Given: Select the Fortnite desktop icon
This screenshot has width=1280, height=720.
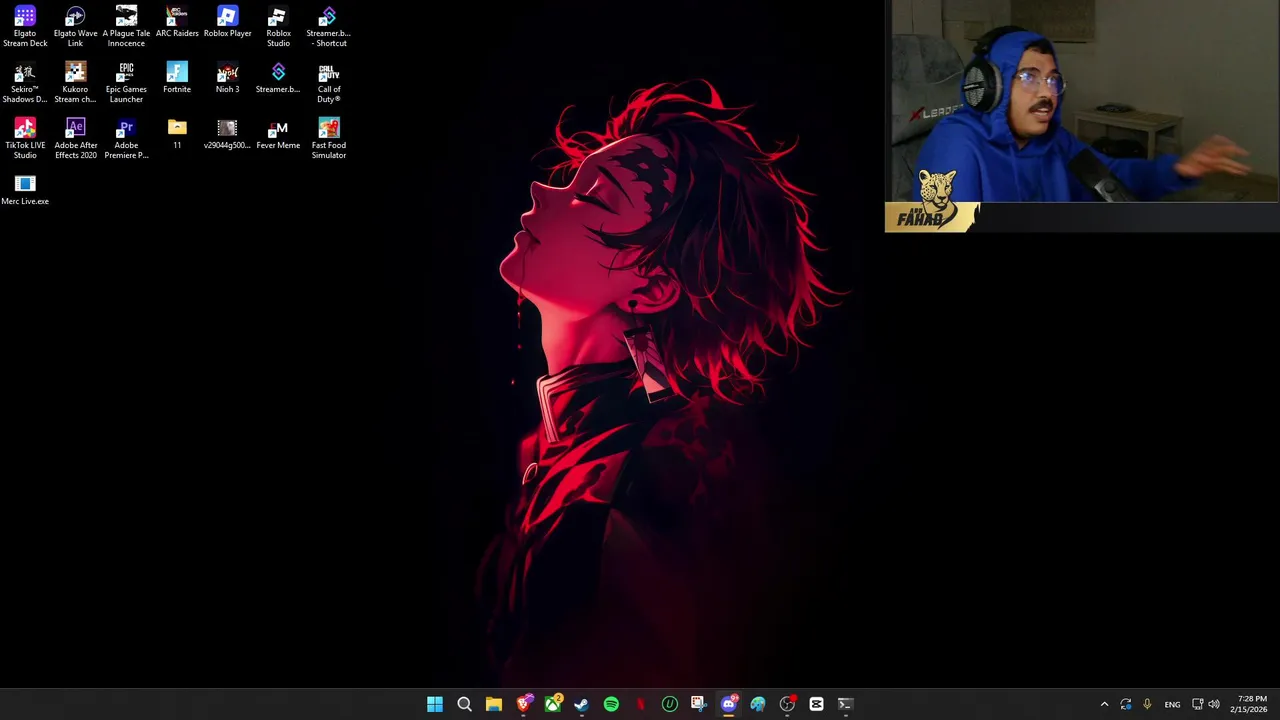Looking at the screenshot, I should (177, 78).
